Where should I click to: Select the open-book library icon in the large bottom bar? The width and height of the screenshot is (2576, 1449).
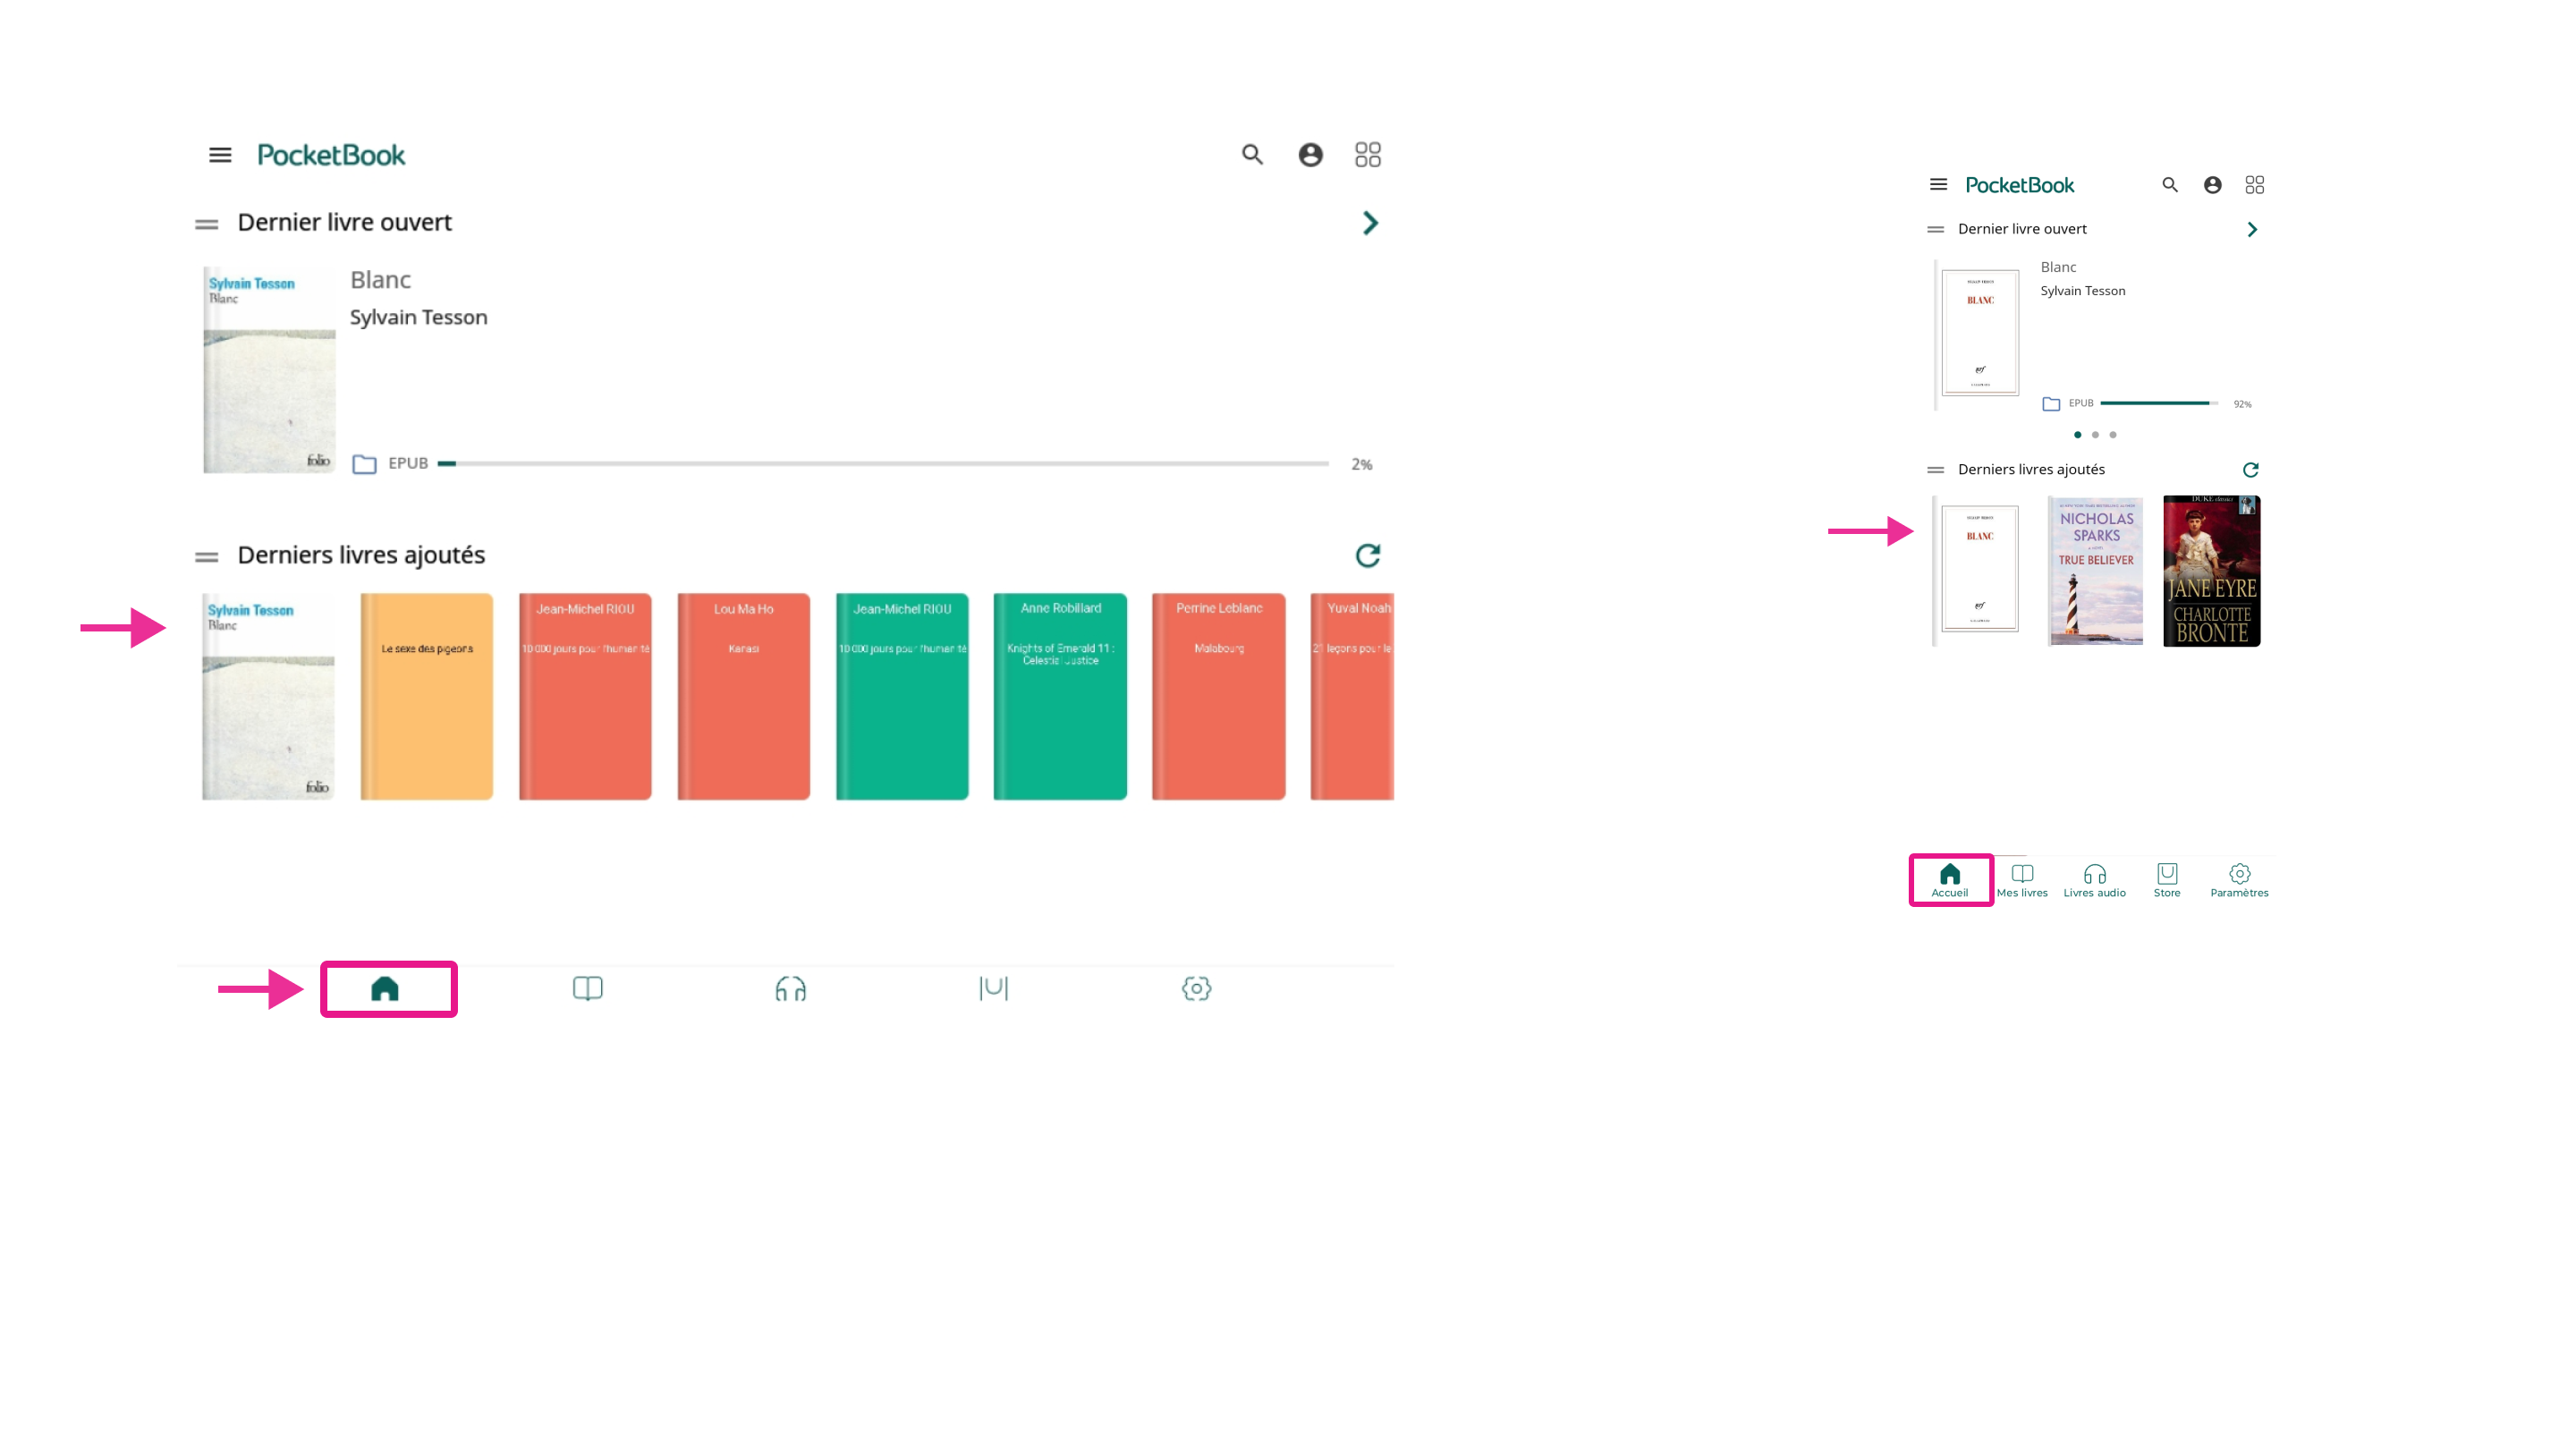(588, 989)
